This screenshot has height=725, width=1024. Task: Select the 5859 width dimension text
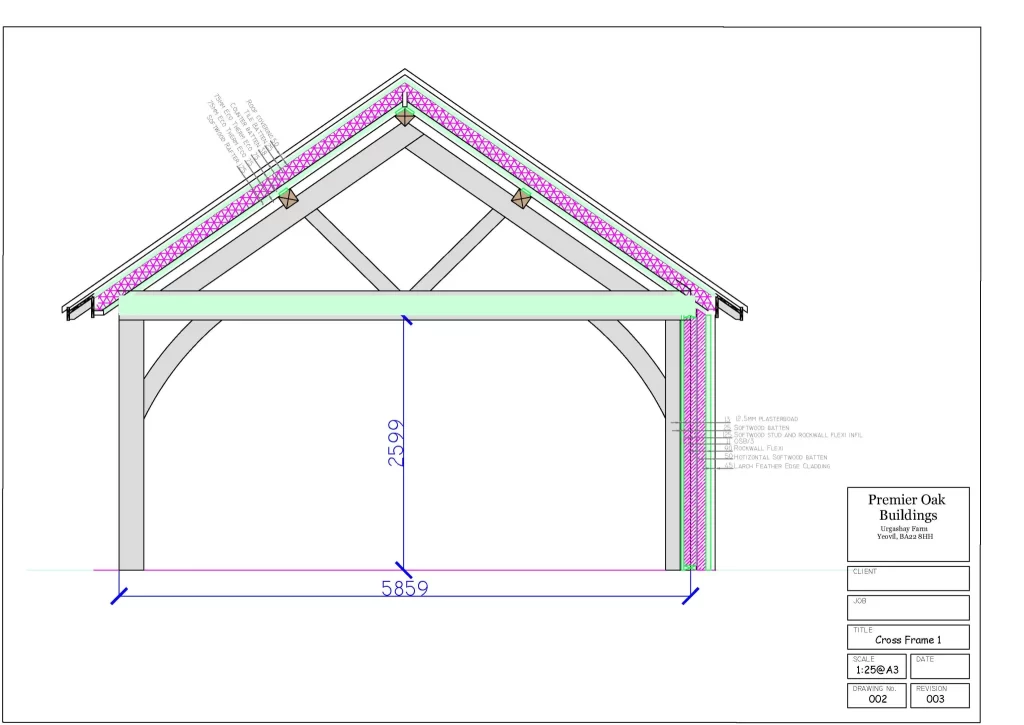click(x=405, y=589)
